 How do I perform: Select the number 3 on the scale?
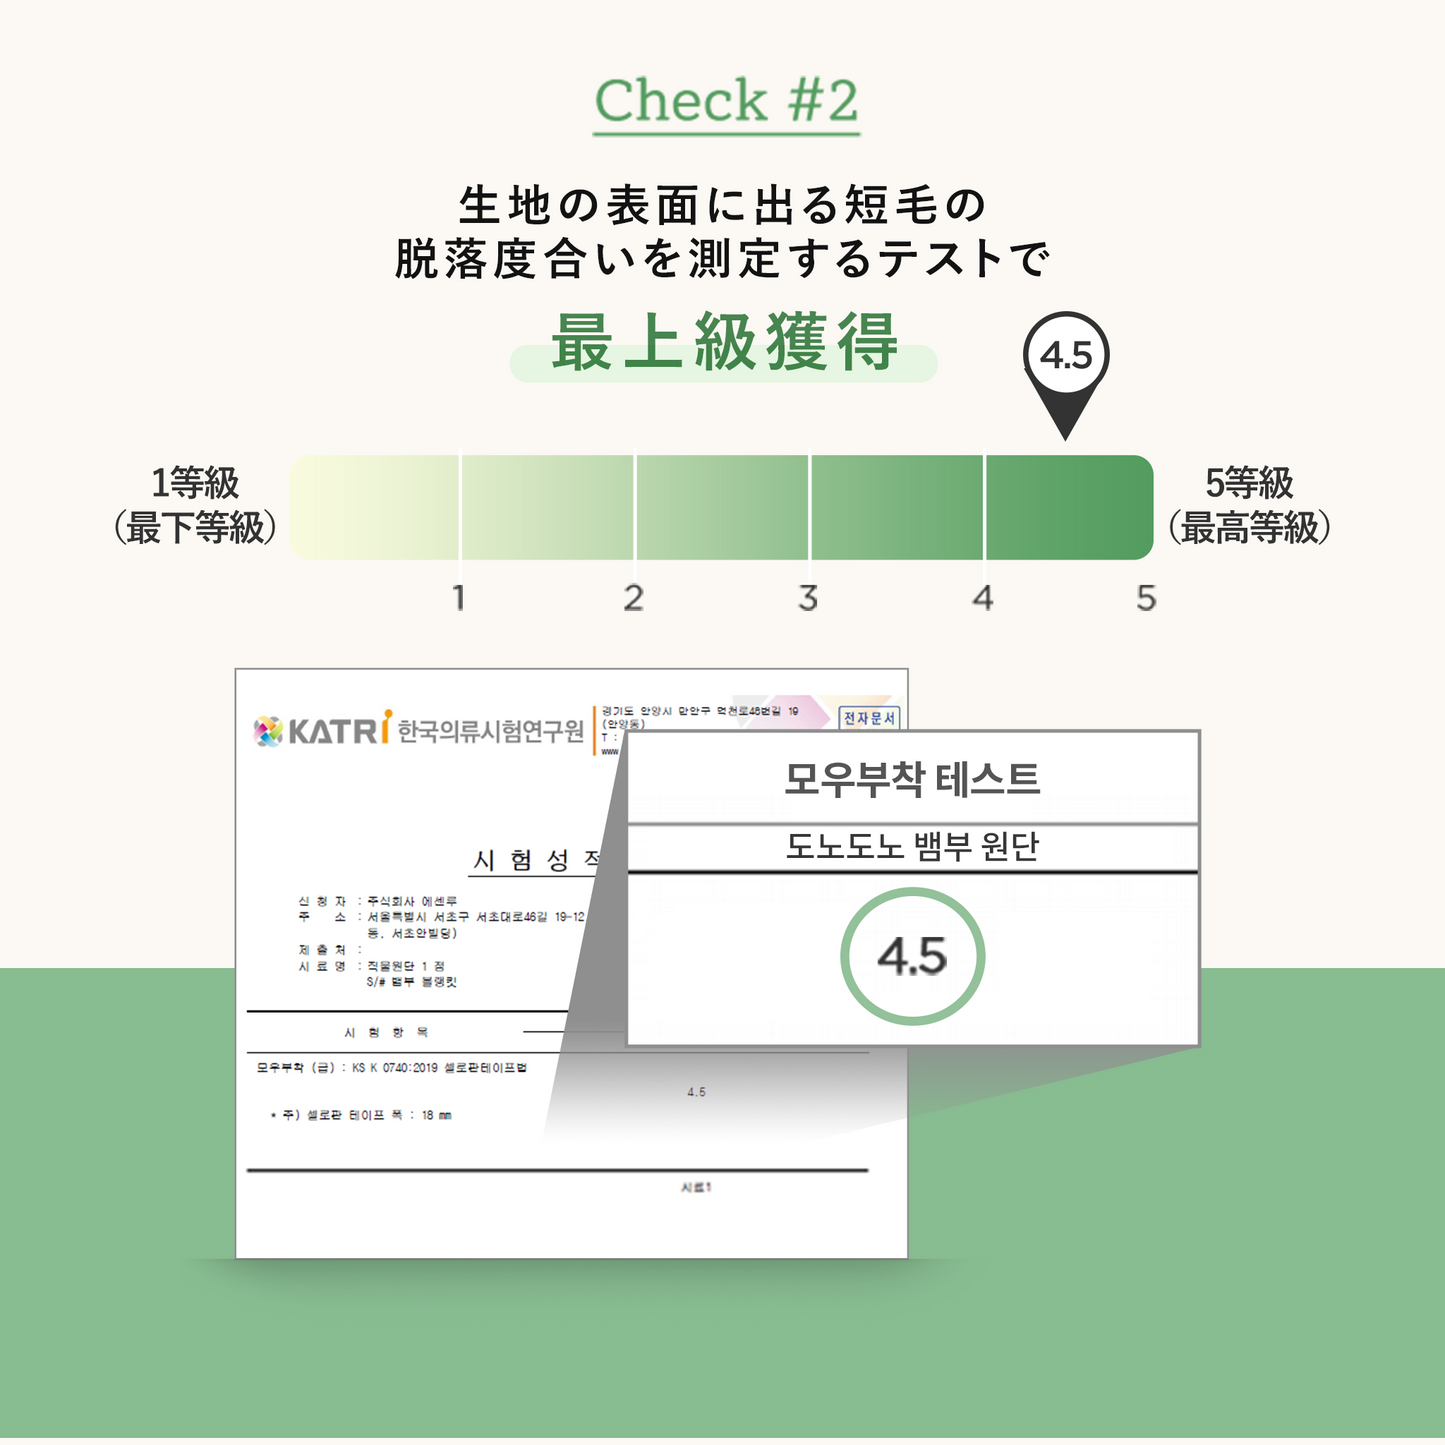coord(808,598)
